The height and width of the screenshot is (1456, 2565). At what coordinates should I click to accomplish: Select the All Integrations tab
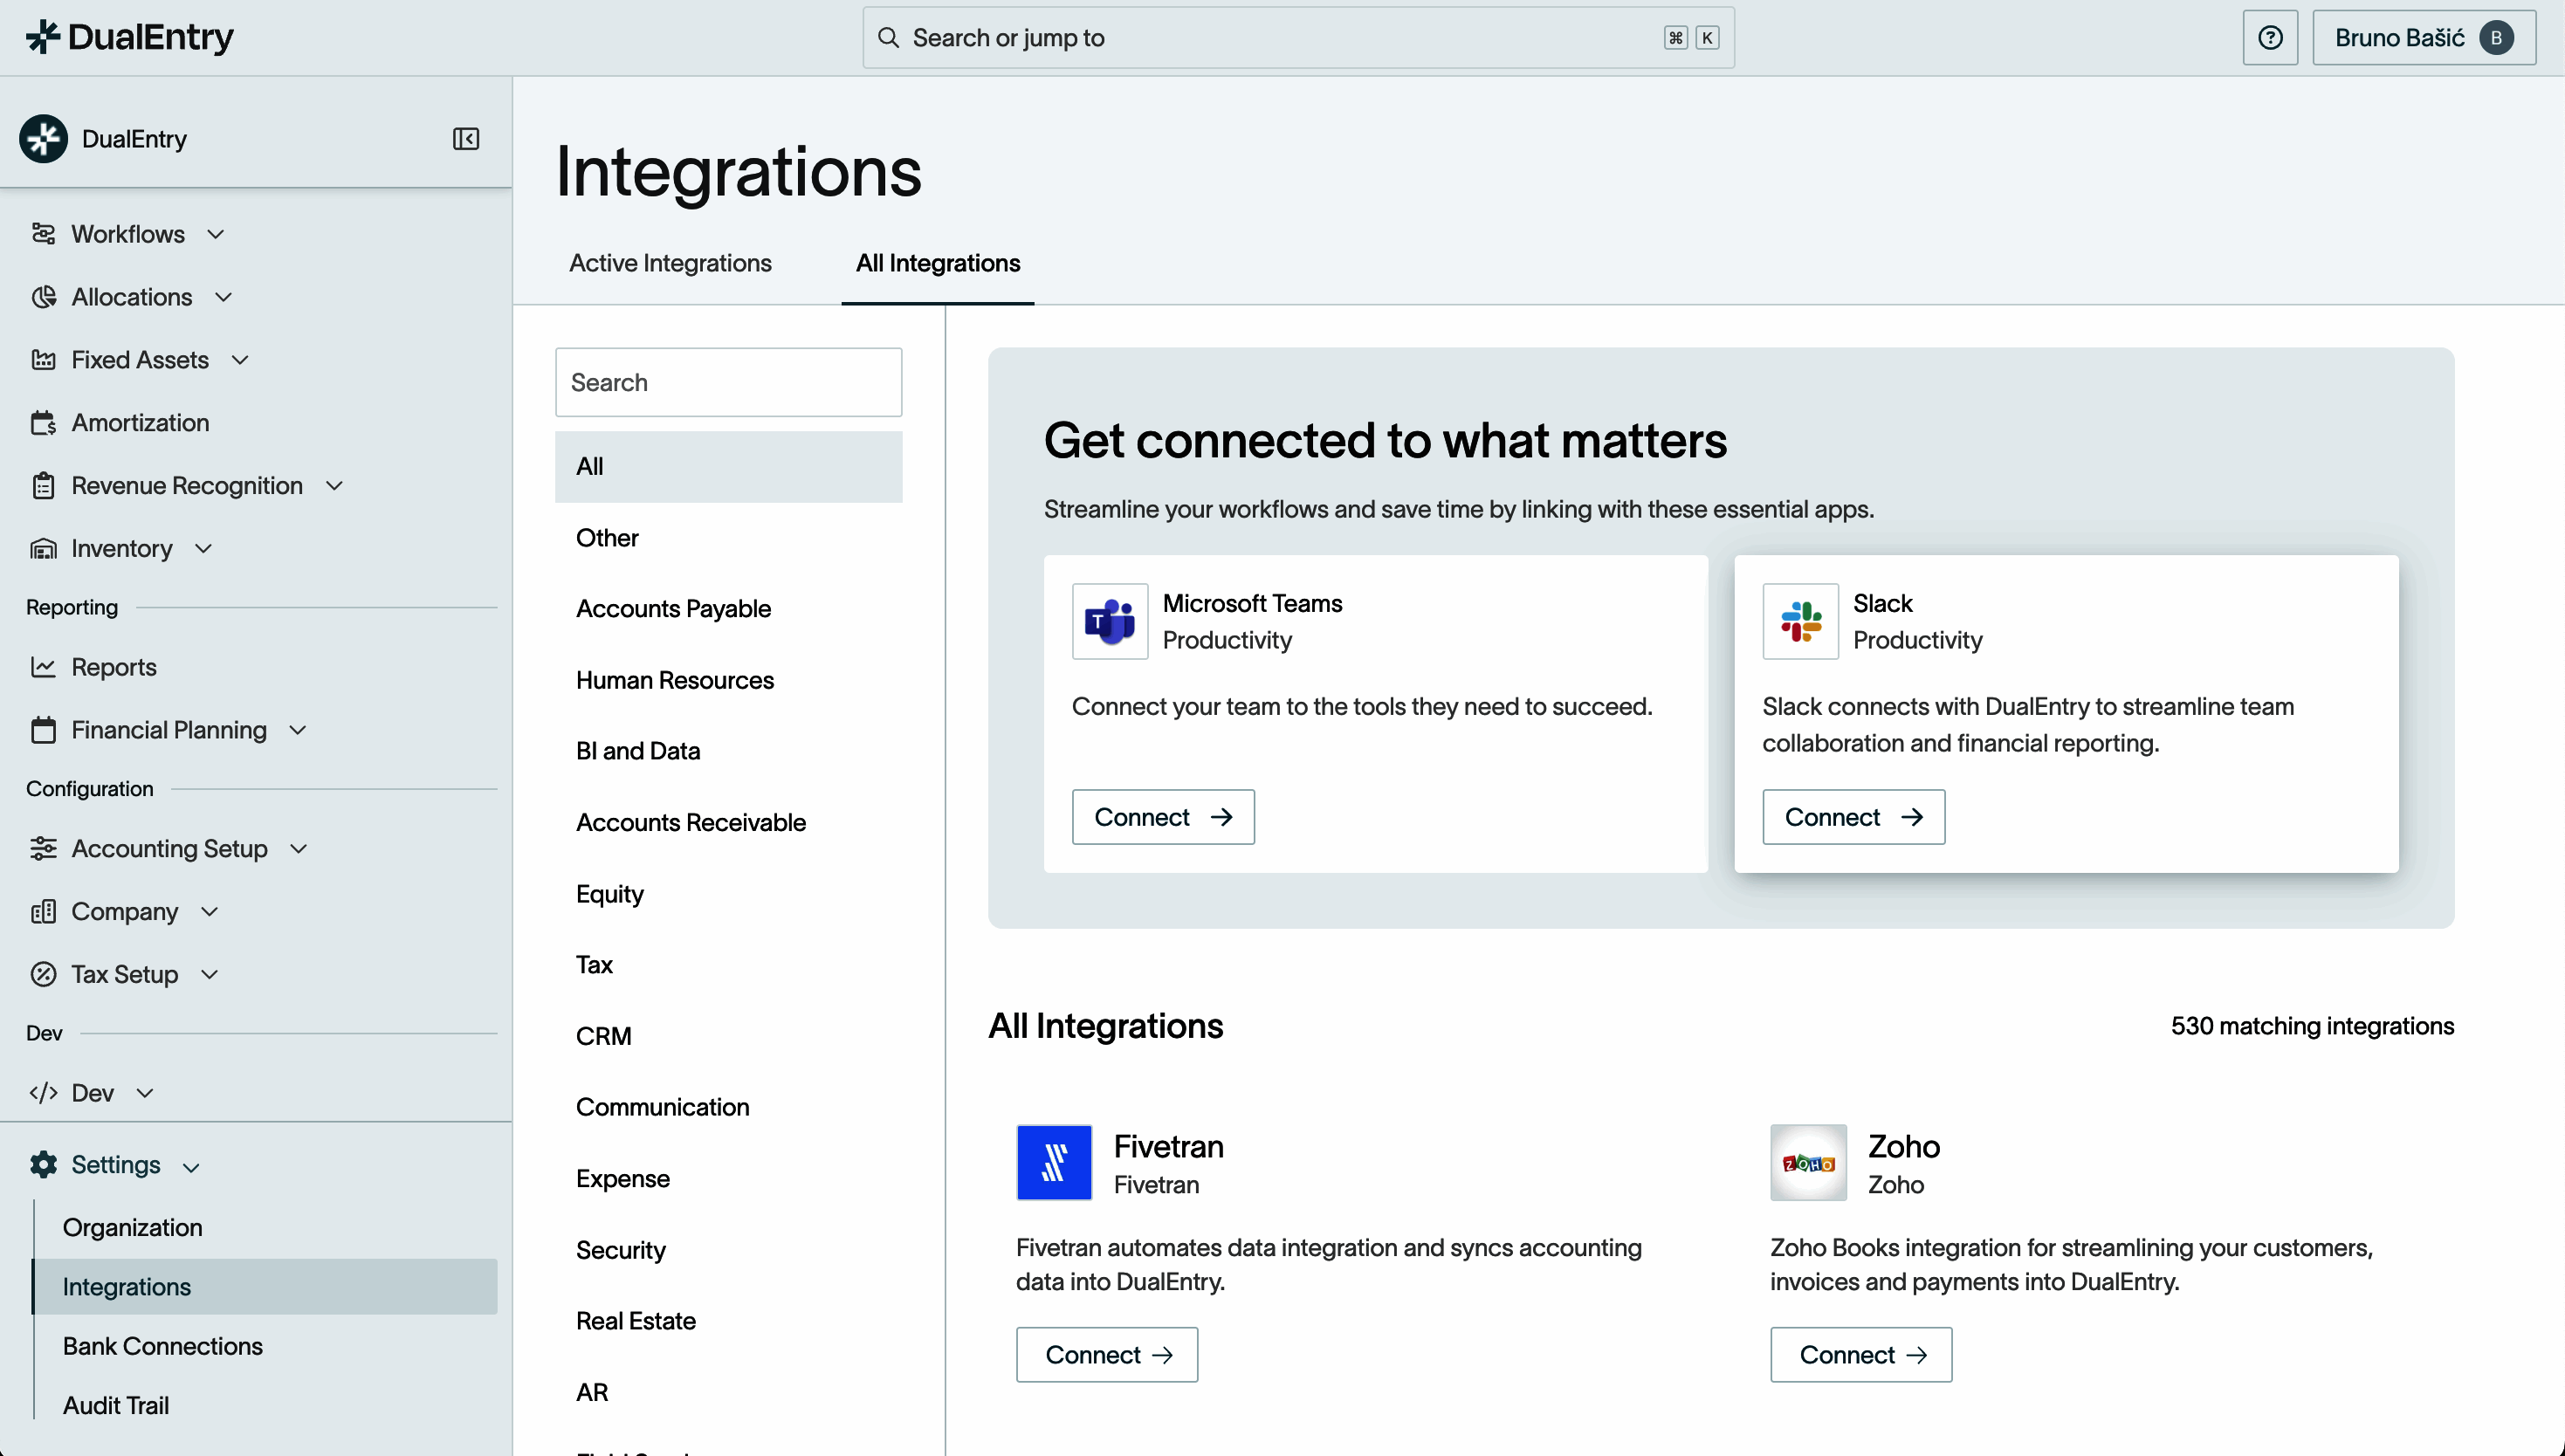(x=937, y=263)
